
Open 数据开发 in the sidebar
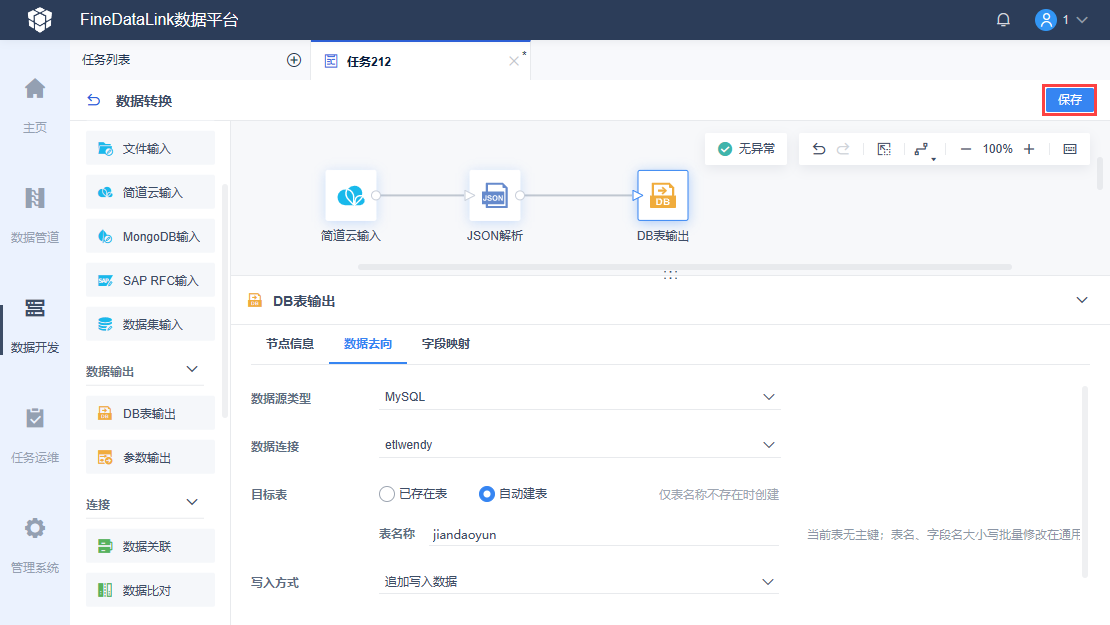(x=35, y=325)
